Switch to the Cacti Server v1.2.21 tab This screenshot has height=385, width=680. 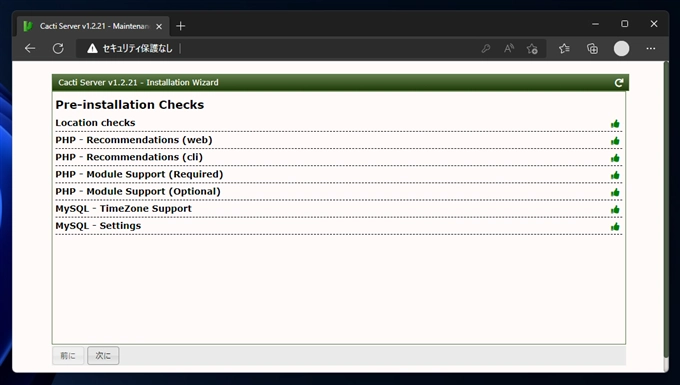click(x=93, y=26)
